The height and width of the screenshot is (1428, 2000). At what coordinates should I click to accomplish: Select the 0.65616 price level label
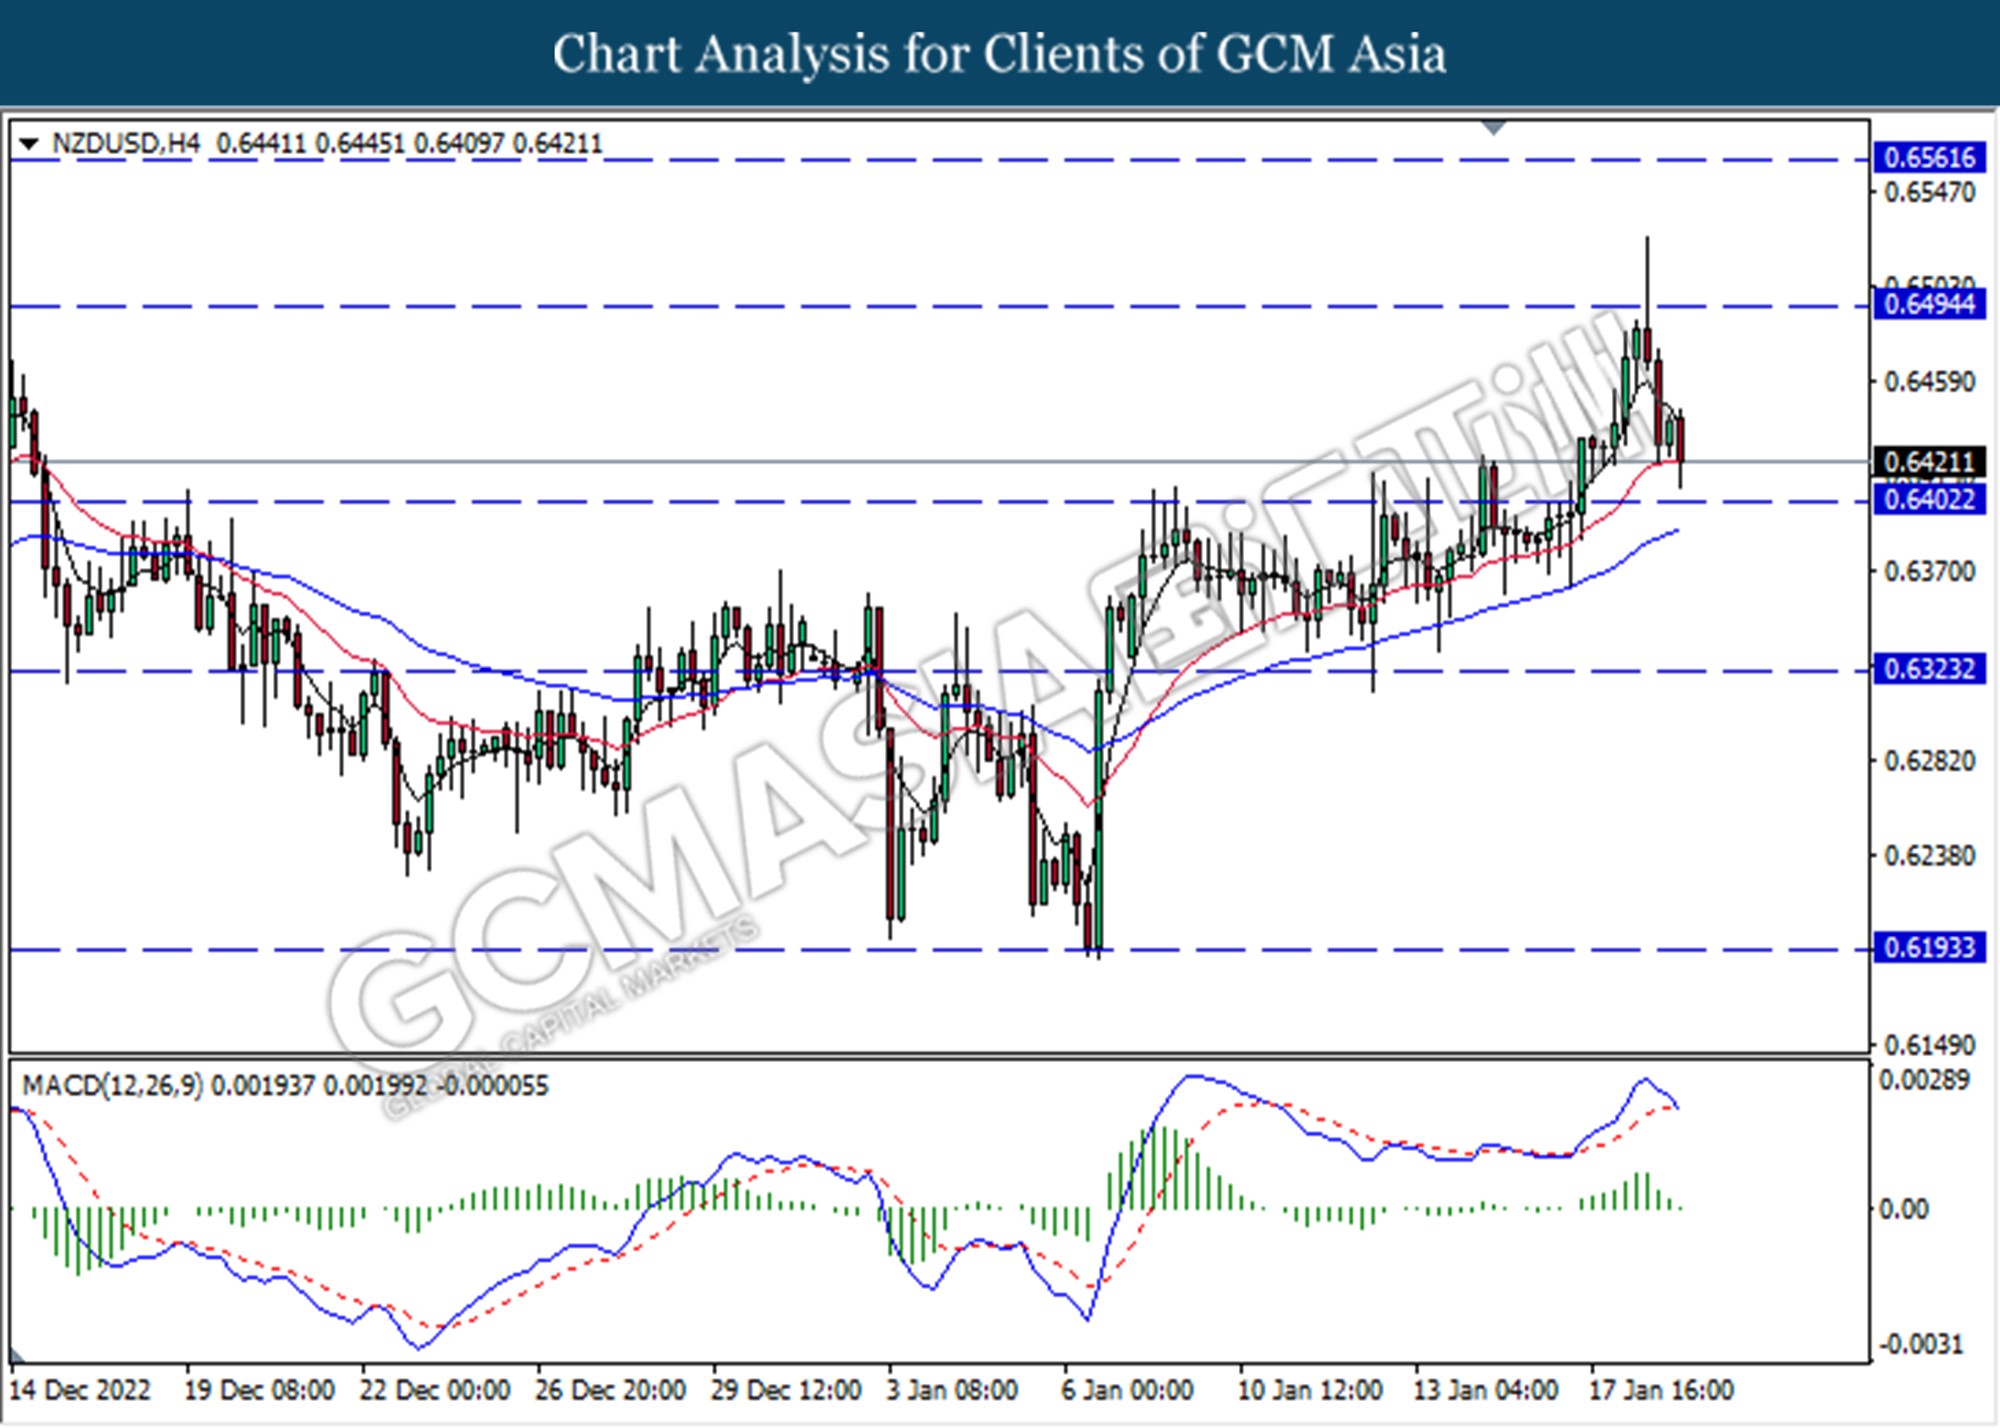pos(1929,158)
